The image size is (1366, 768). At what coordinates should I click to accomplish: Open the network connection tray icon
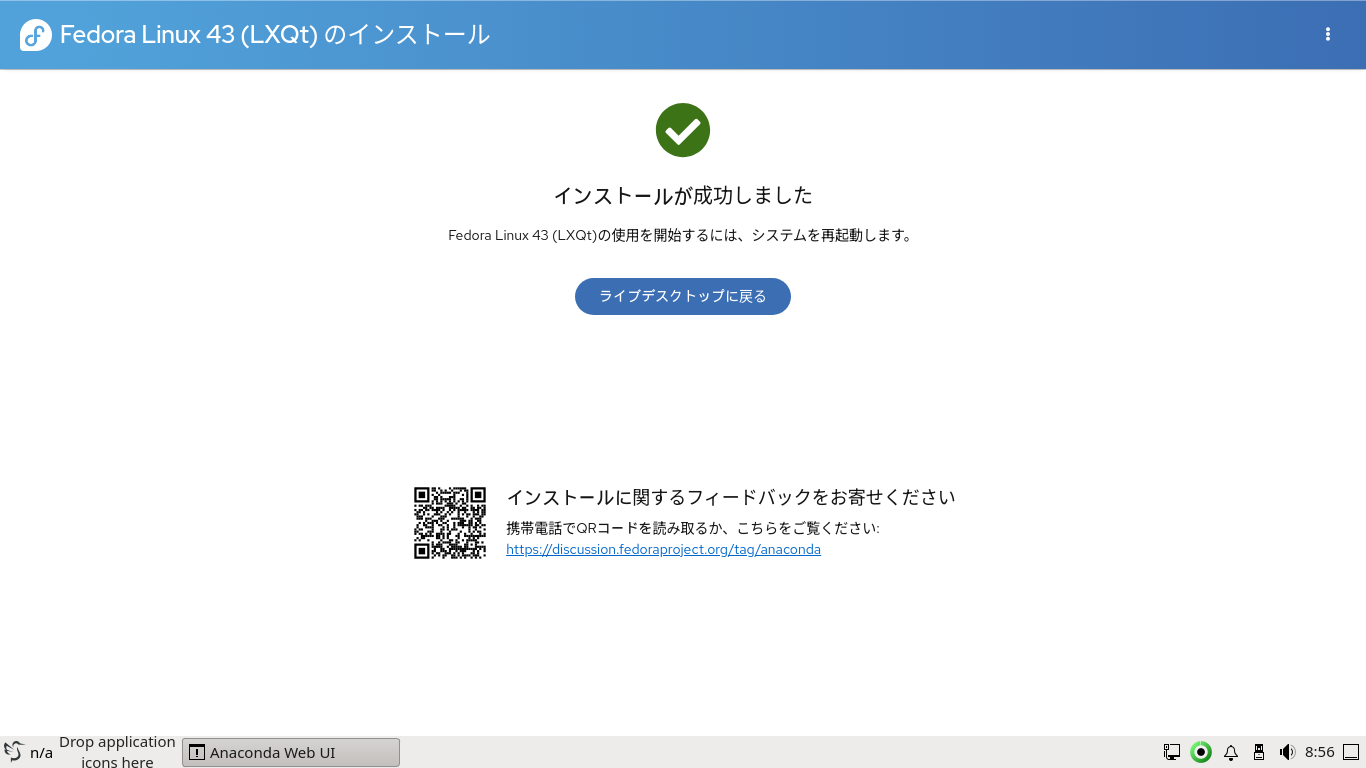1172,752
